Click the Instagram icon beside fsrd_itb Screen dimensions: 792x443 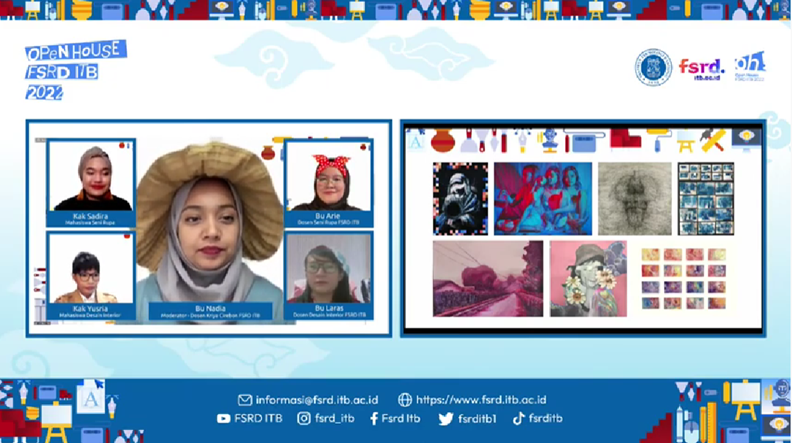[302, 419]
